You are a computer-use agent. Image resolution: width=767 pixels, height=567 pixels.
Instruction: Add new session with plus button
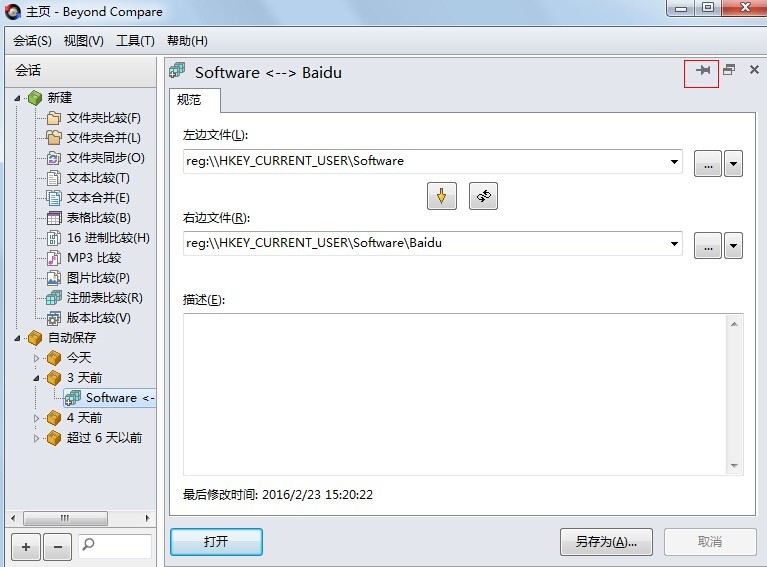click(x=26, y=546)
